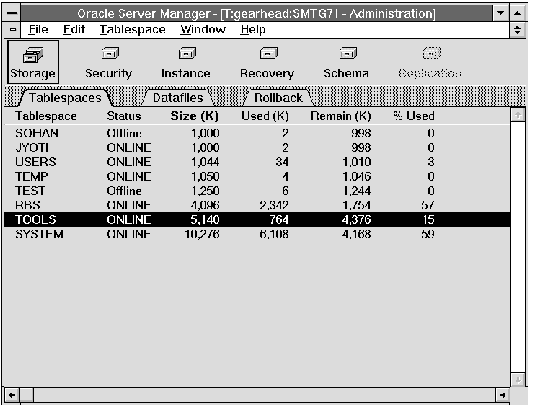
Task: Select the USERS tablespace row
Action: [x=257, y=162]
